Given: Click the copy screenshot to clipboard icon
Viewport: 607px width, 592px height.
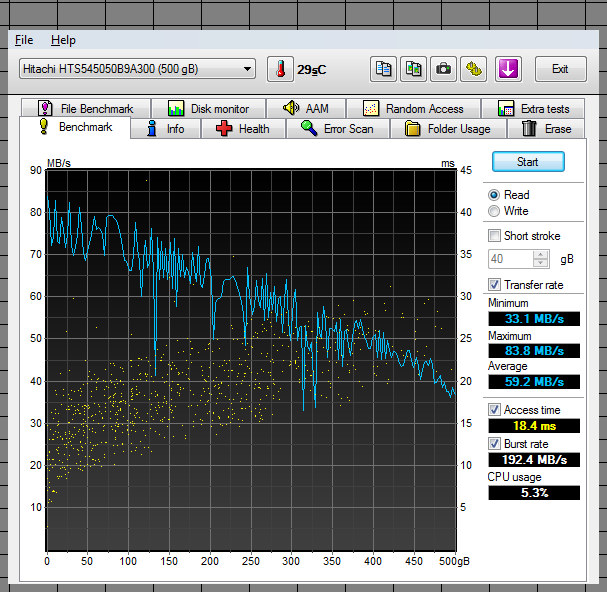Looking at the screenshot, I should (413, 69).
